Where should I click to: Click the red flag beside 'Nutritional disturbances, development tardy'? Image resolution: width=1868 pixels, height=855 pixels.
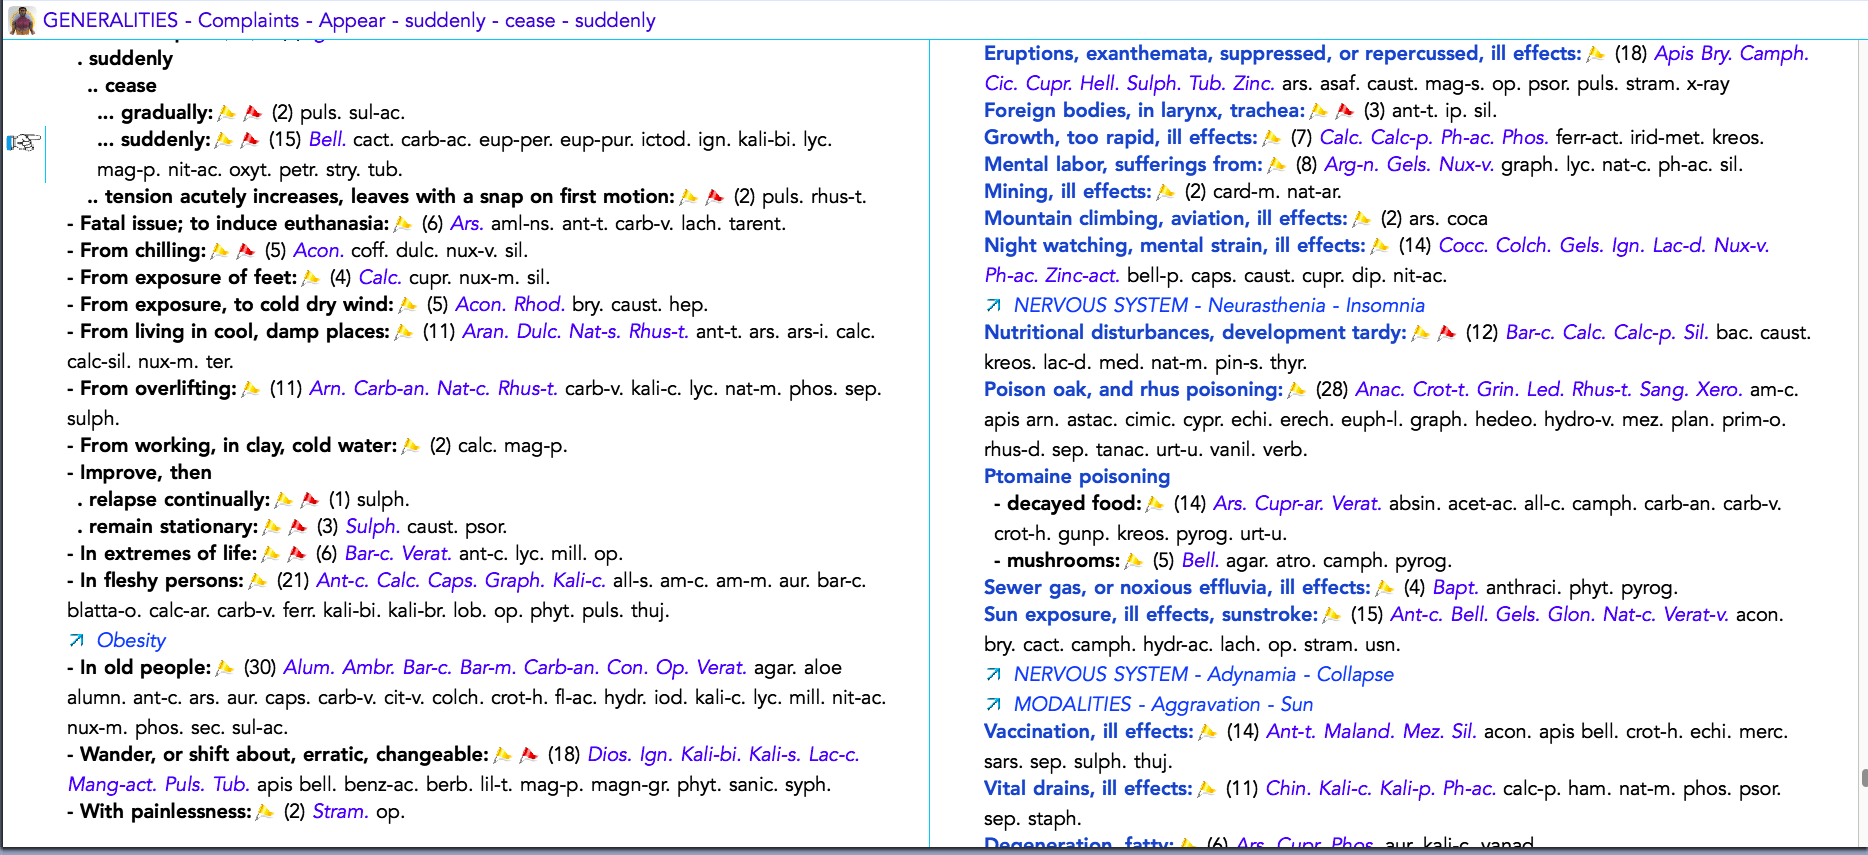pyautogui.click(x=1446, y=332)
